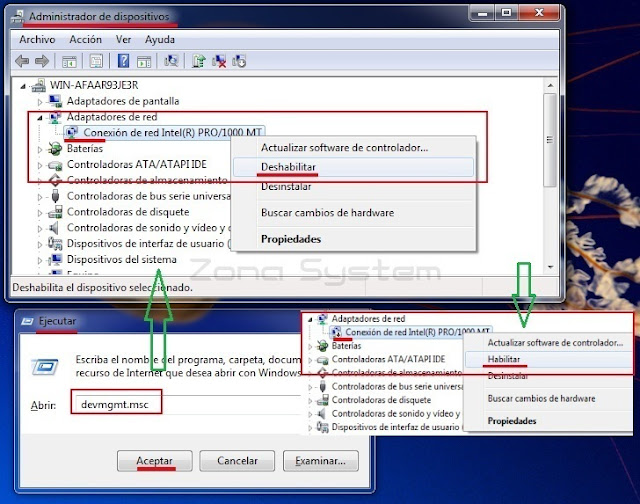This screenshot has height=504, width=640.
Task: Choose Actualizar software de controlador in upper context menu
Action: pyautogui.click(x=353, y=148)
